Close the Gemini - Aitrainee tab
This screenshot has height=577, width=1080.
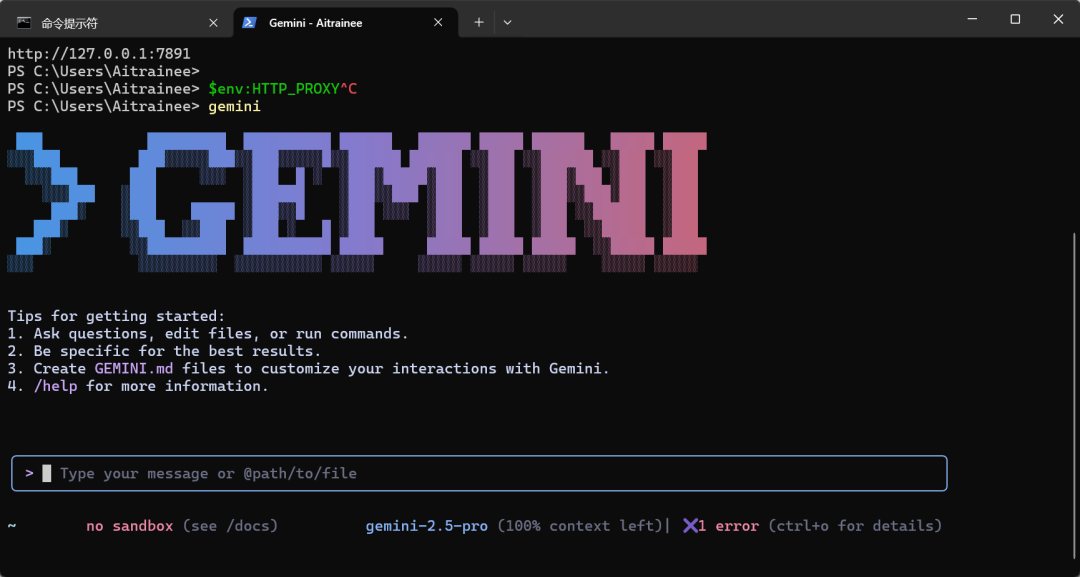(x=438, y=23)
